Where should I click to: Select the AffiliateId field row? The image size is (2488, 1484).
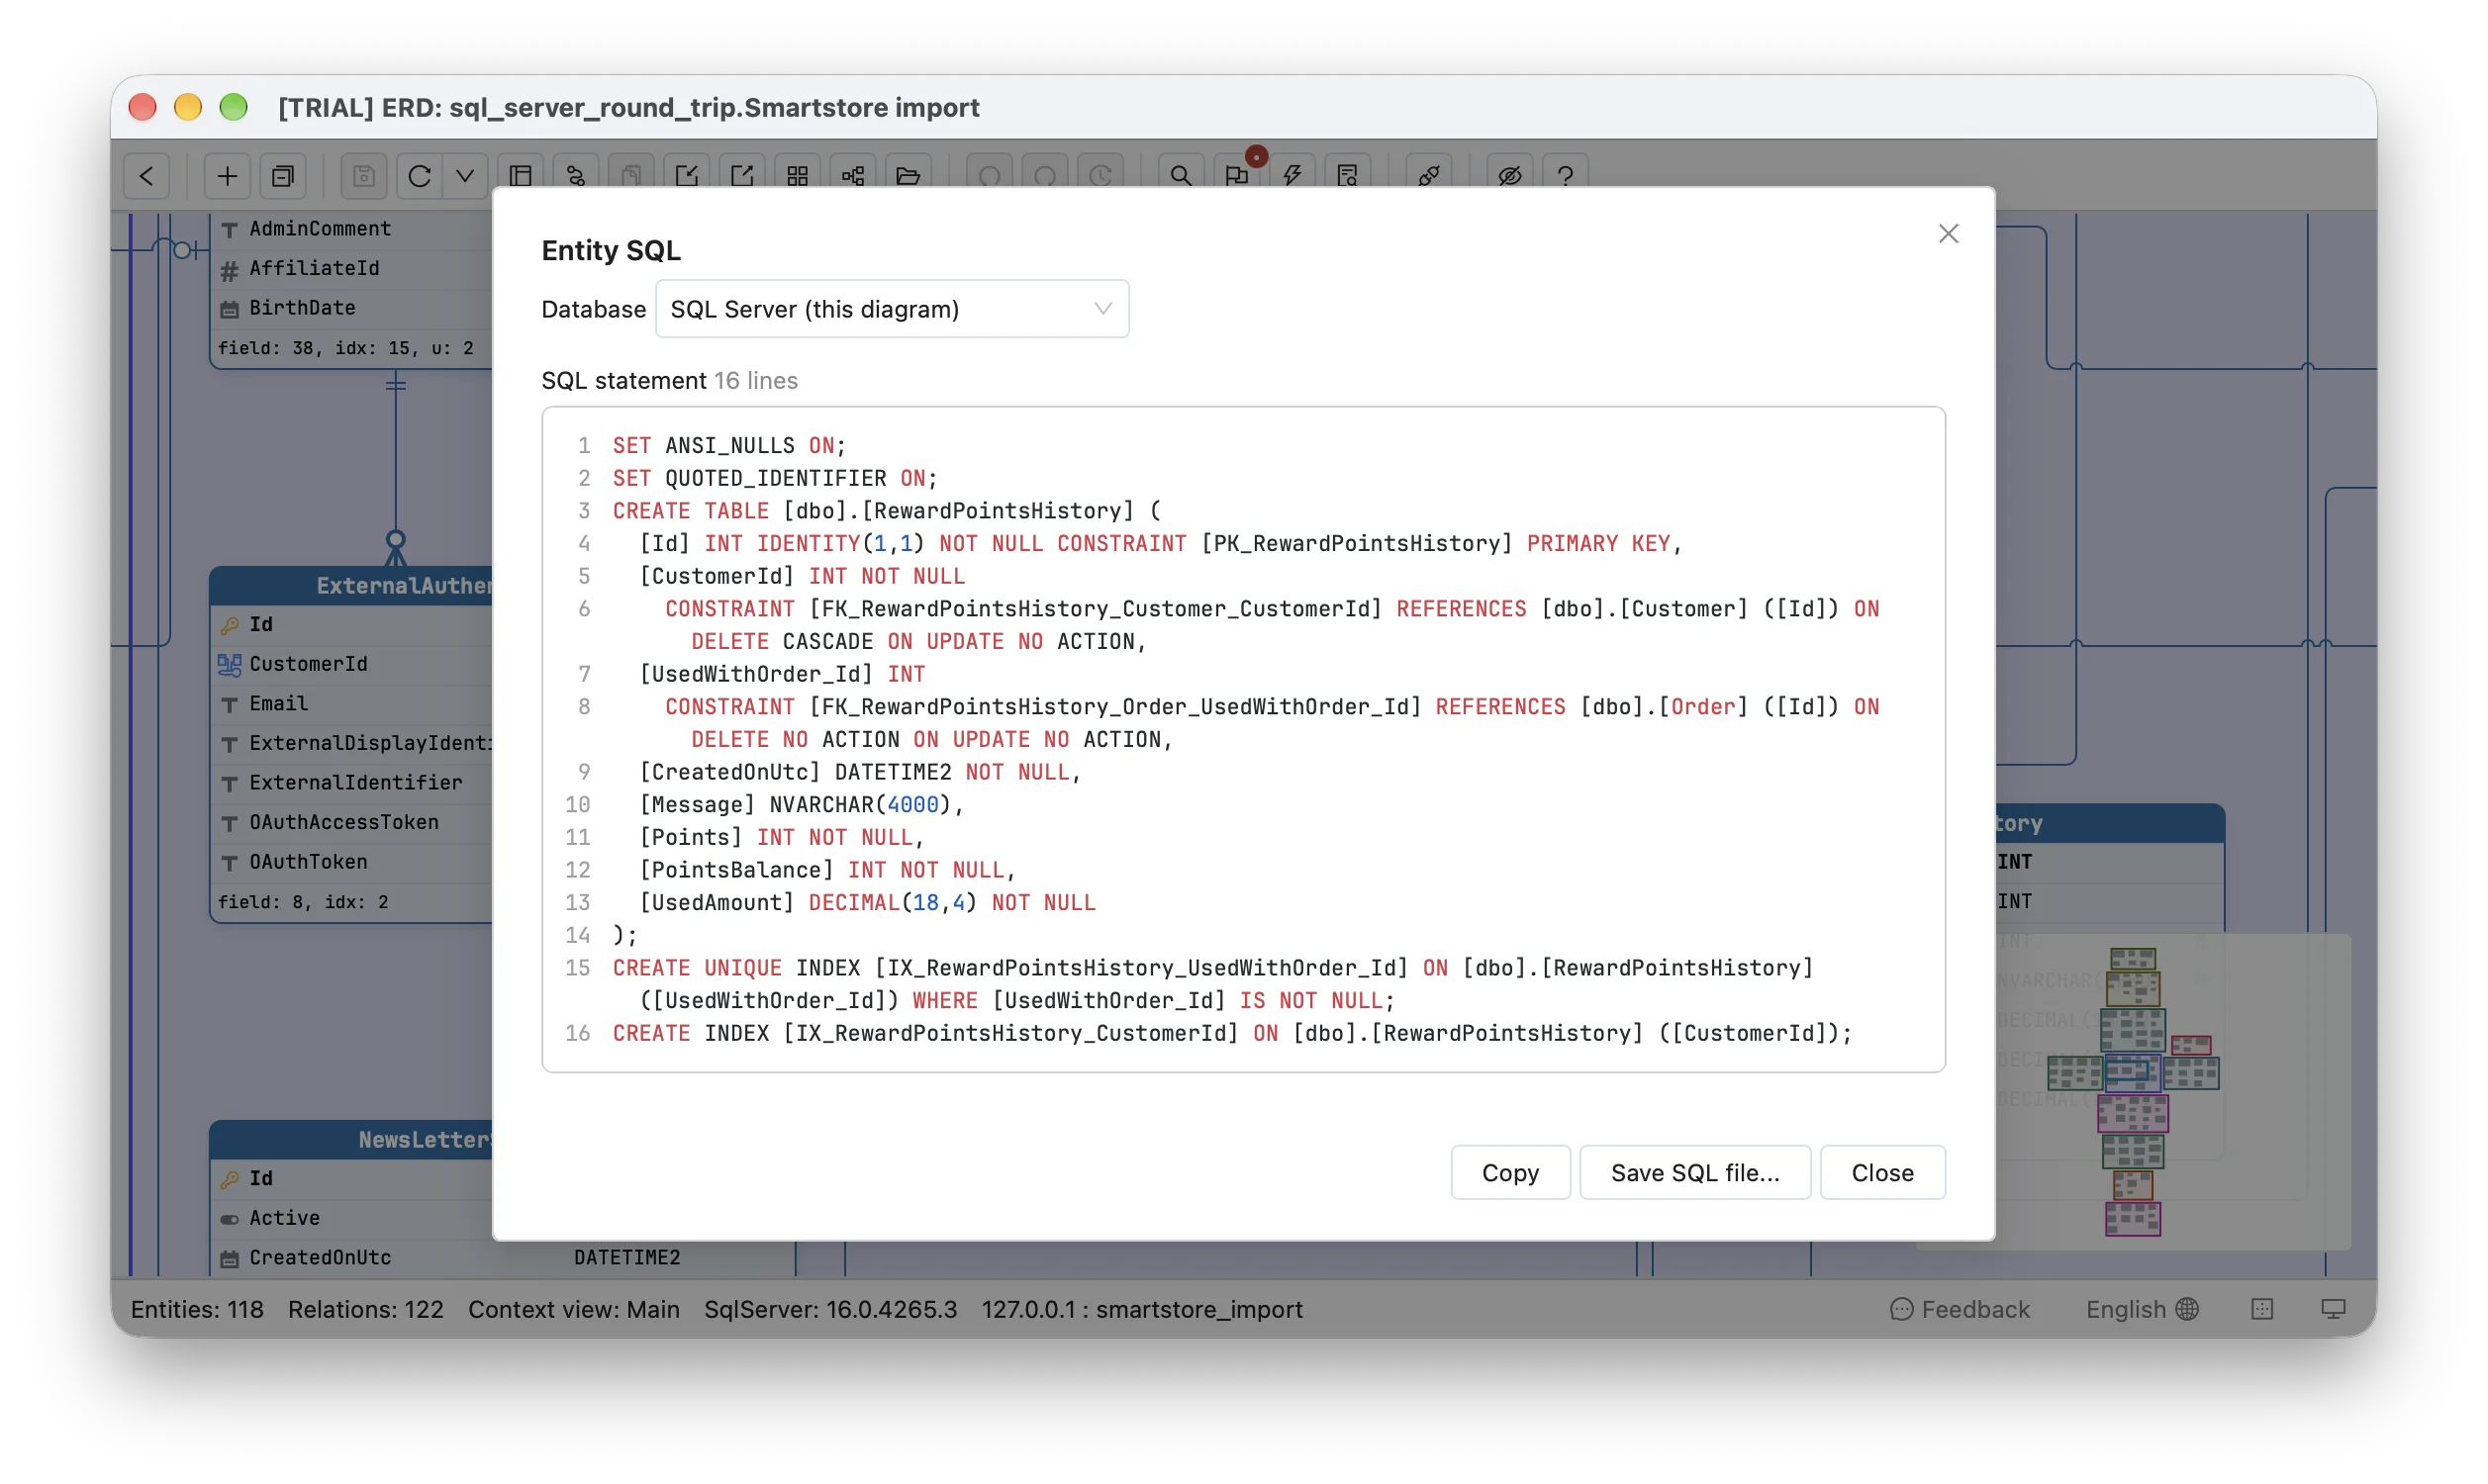(x=352, y=269)
